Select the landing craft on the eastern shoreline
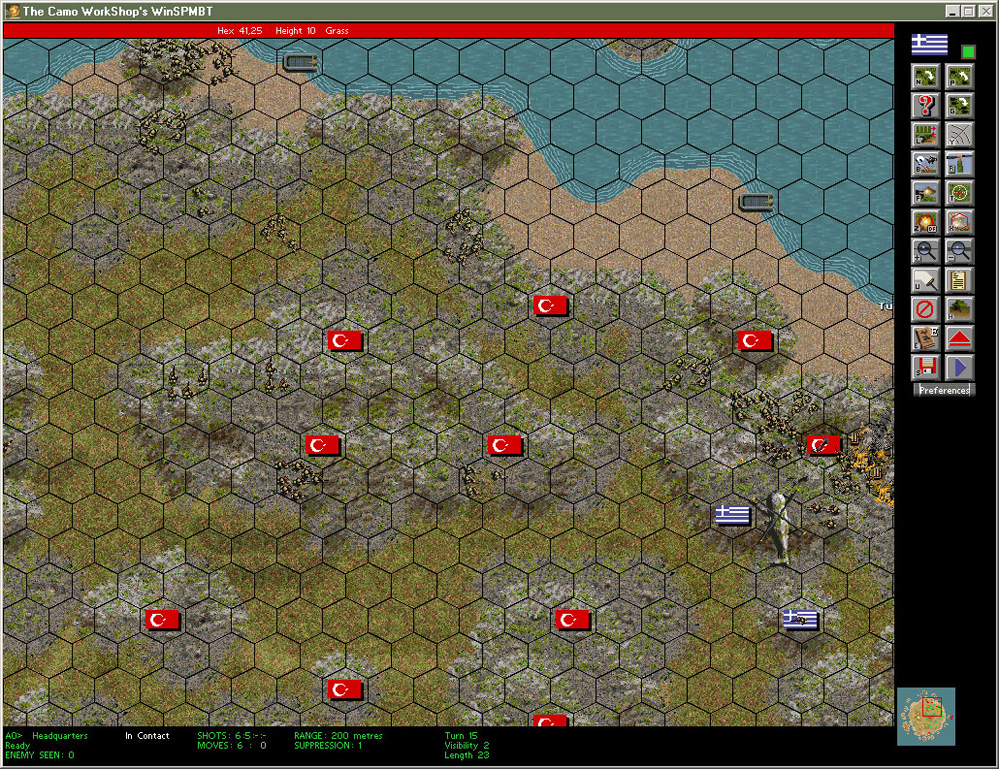This screenshot has height=769, width=999. (756, 203)
